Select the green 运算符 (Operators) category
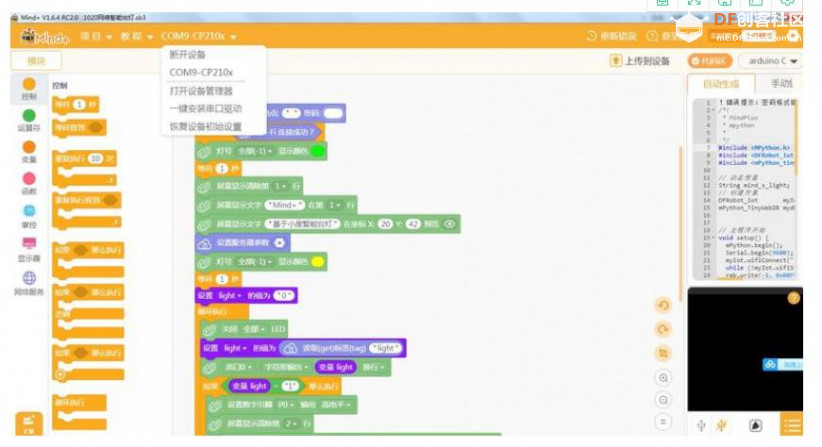 coord(29,120)
